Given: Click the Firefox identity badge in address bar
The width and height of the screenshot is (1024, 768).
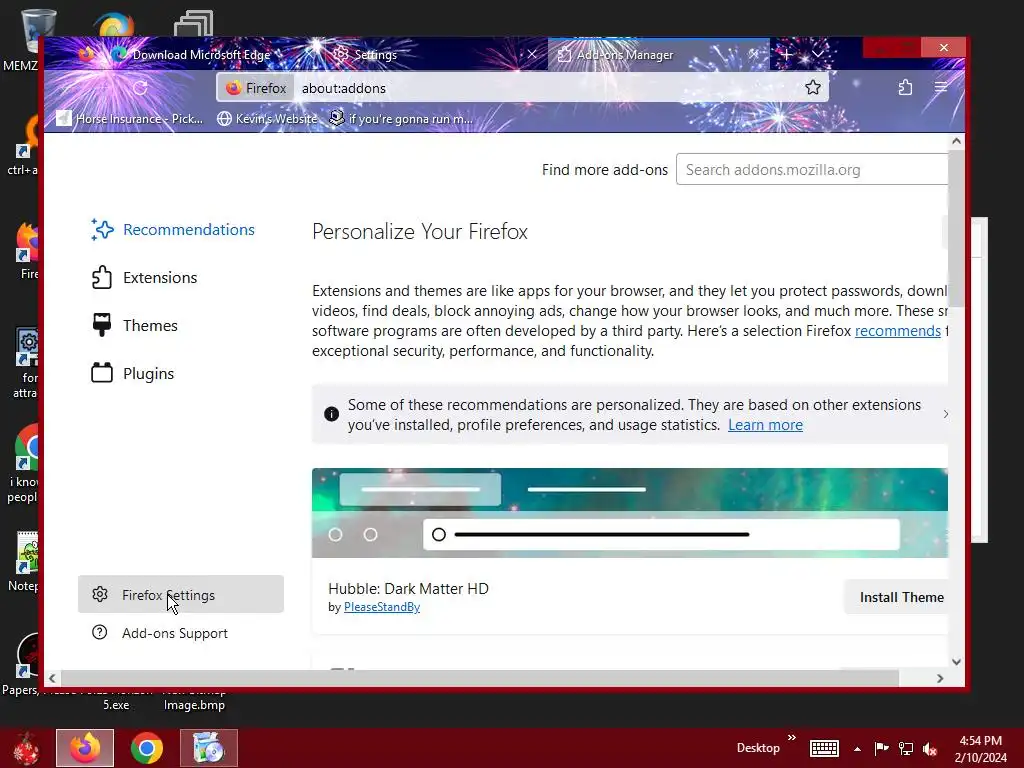Looking at the screenshot, I should click(256, 88).
